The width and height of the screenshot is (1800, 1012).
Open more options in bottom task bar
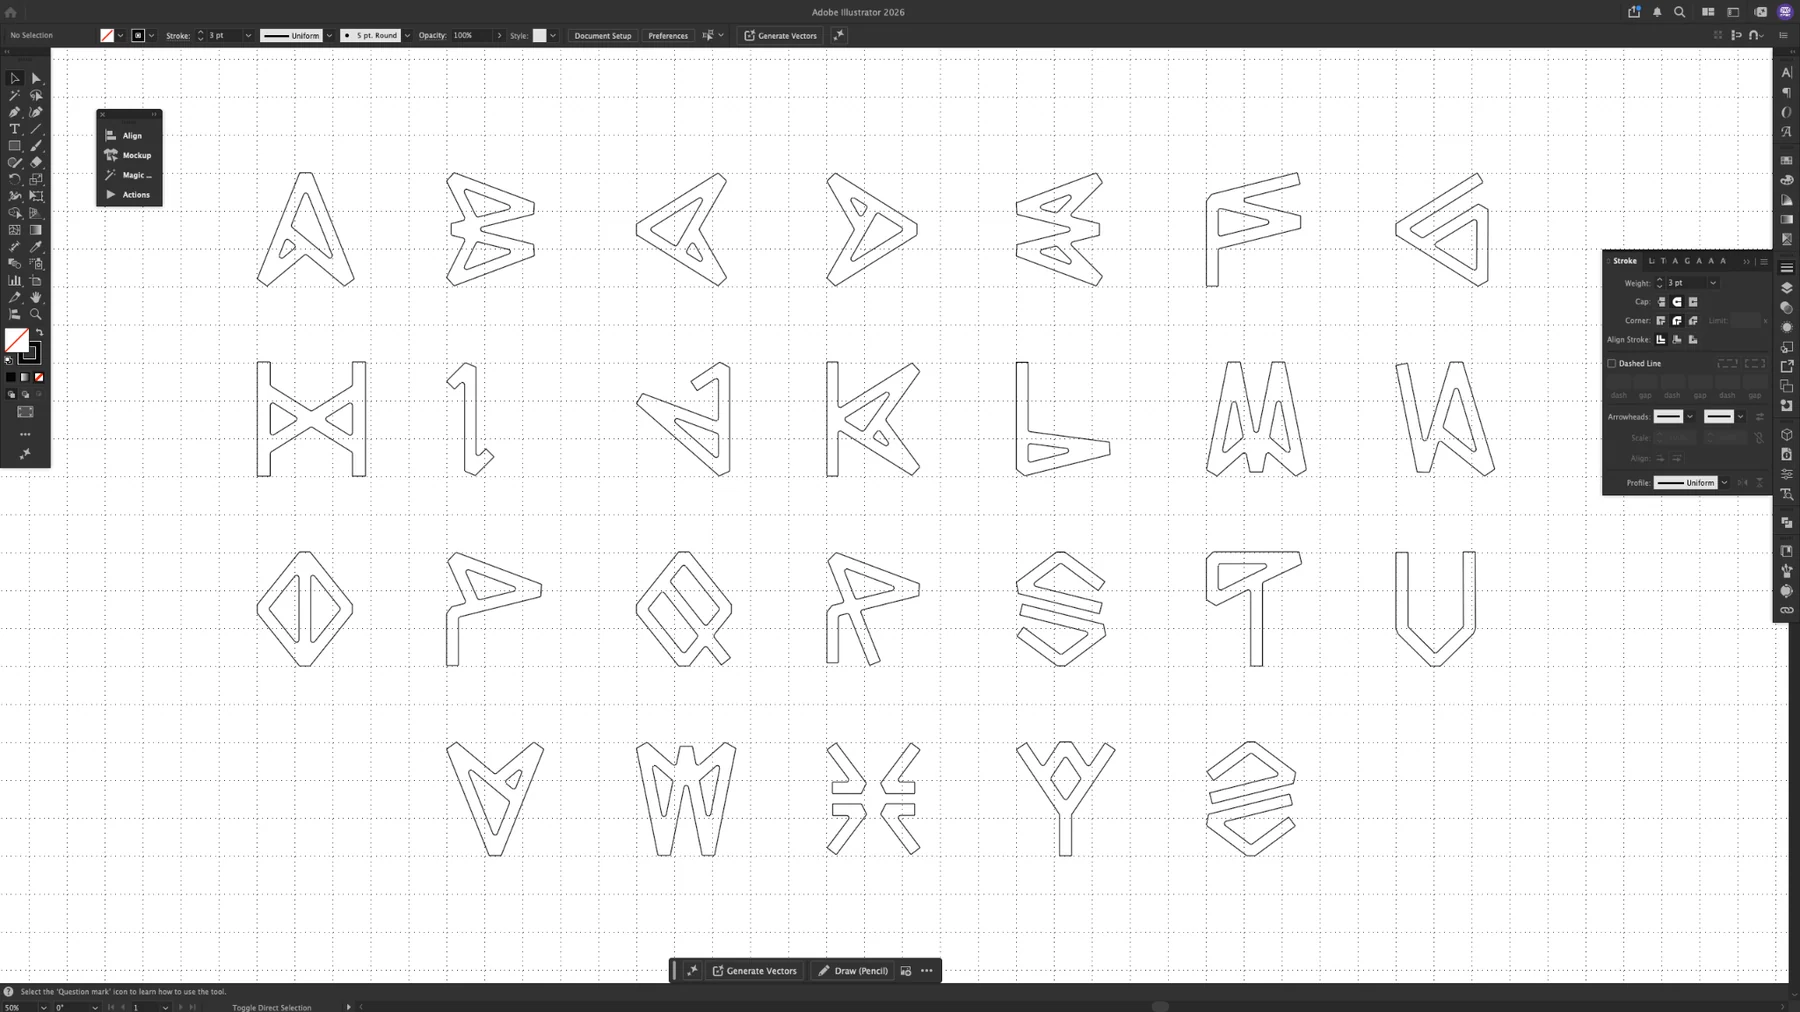(927, 971)
